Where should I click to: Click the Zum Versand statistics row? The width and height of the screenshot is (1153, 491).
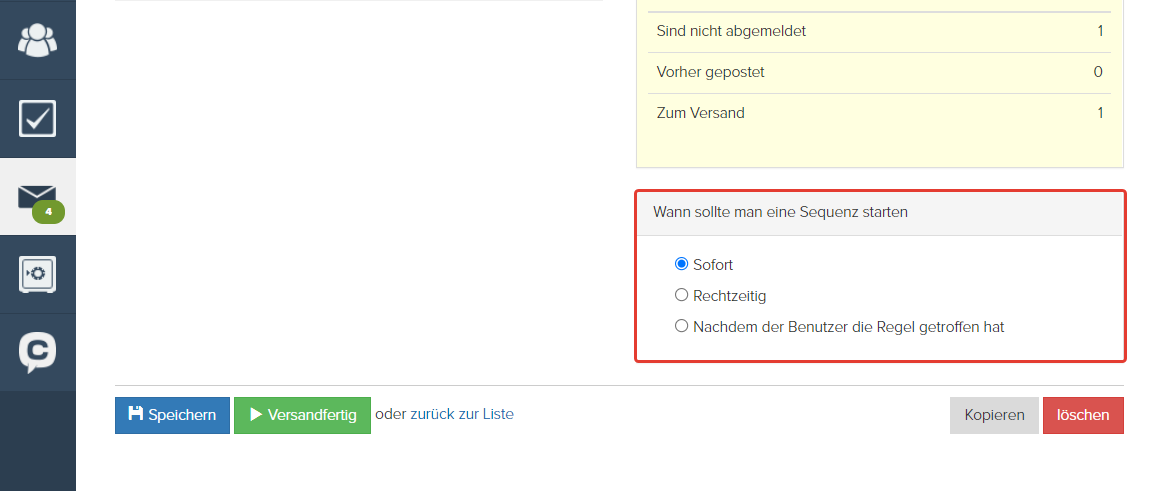(879, 113)
